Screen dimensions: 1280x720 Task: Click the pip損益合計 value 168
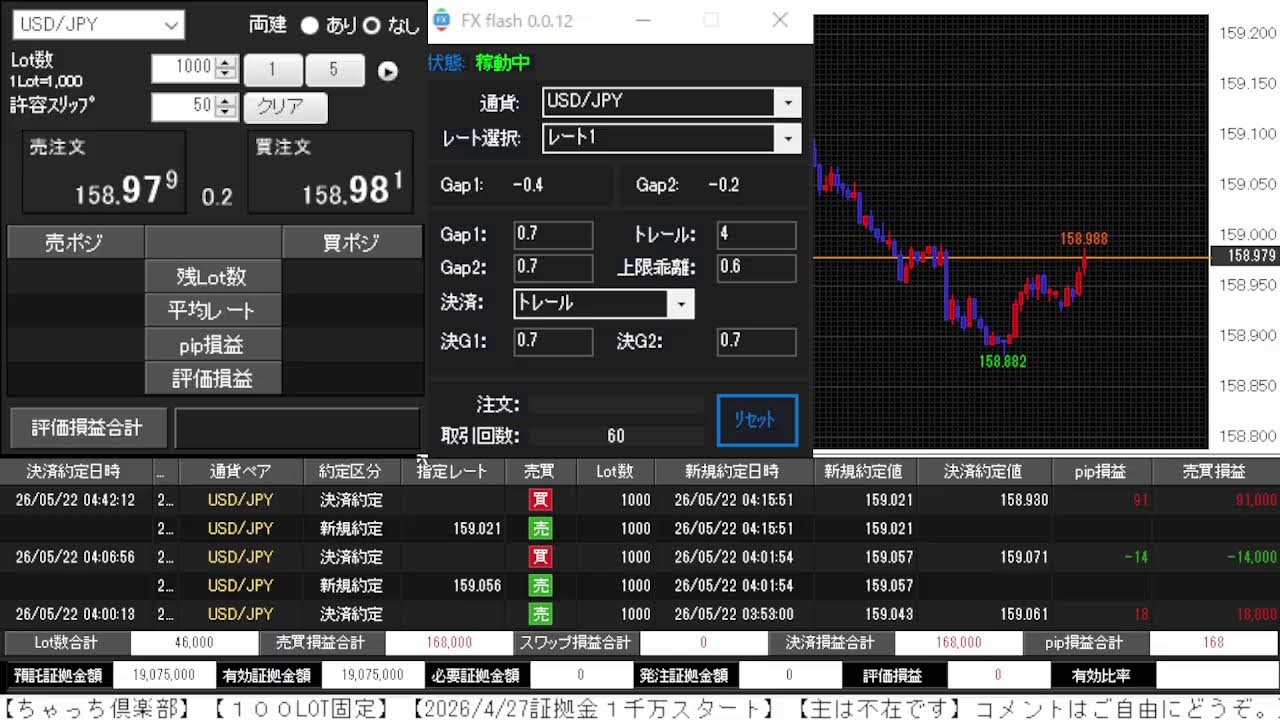click(1214, 643)
